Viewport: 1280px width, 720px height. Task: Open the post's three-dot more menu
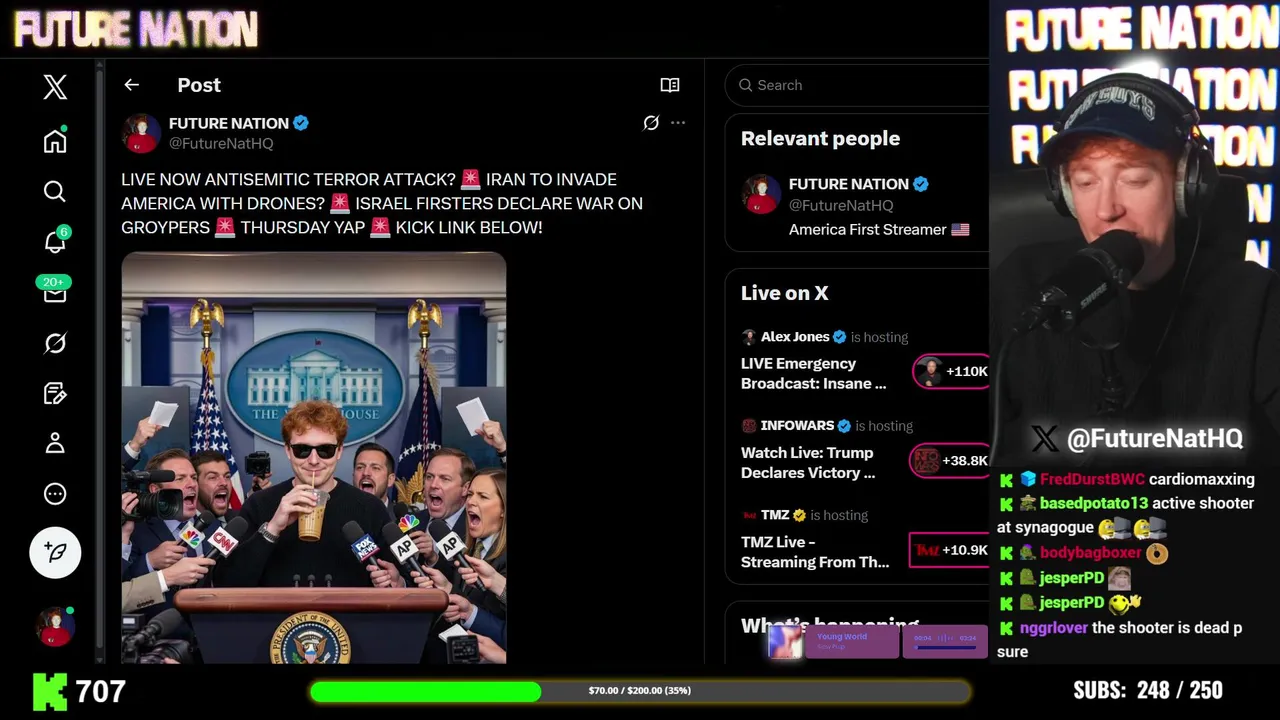pos(678,123)
